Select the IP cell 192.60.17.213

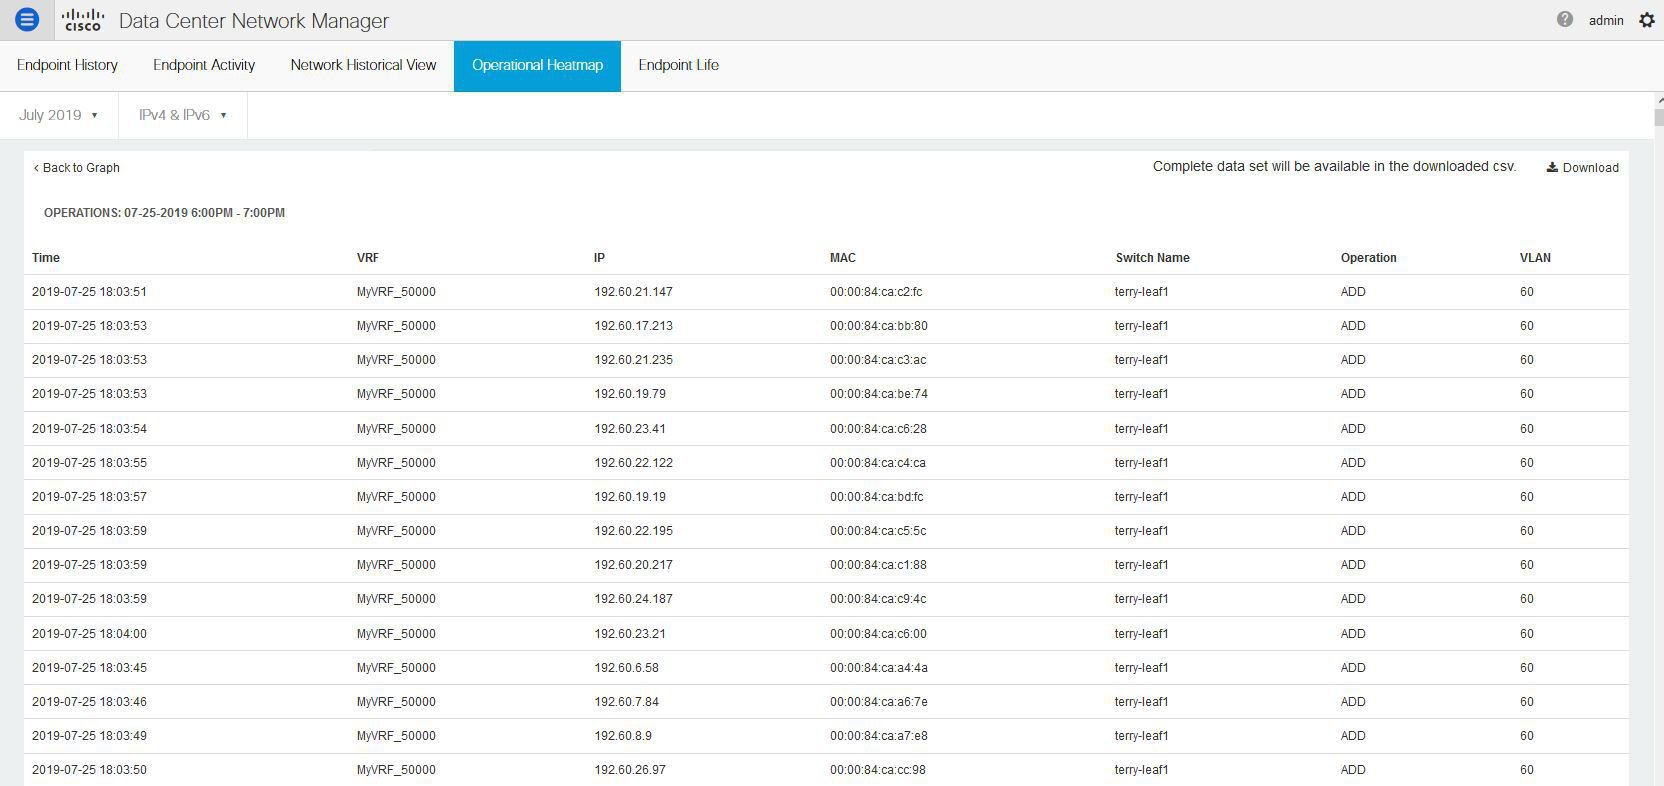point(633,326)
